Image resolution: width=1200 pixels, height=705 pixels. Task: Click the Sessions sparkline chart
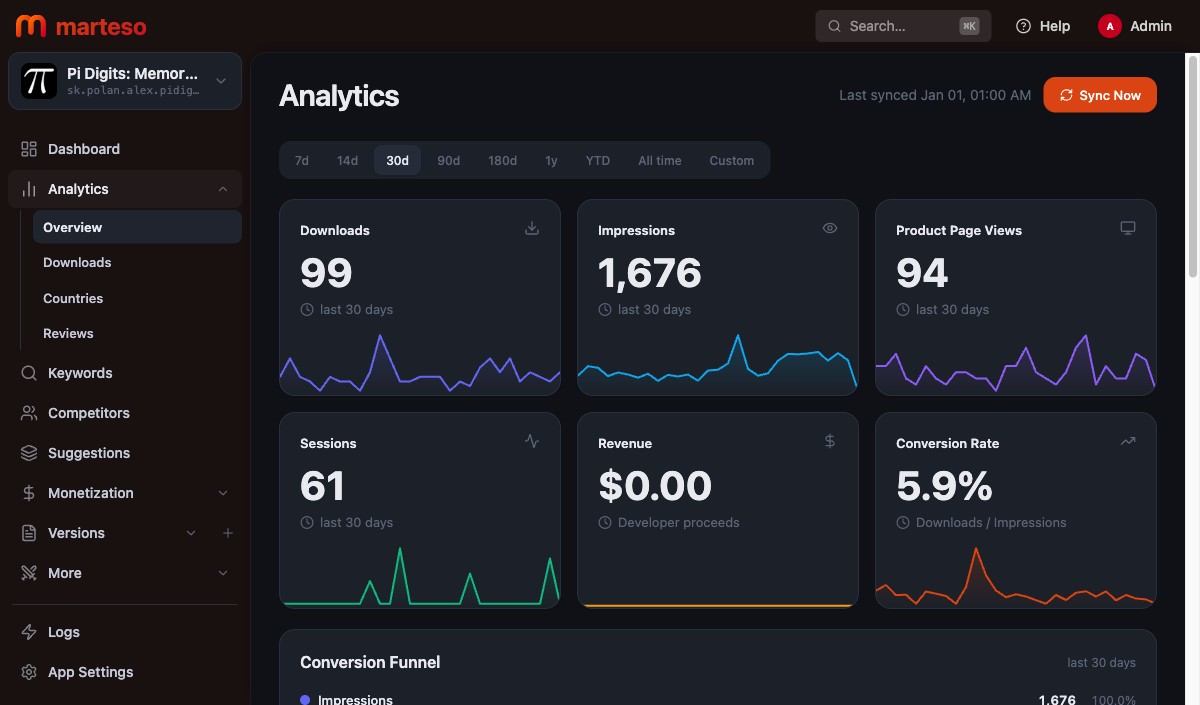click(x=420, y=576)
